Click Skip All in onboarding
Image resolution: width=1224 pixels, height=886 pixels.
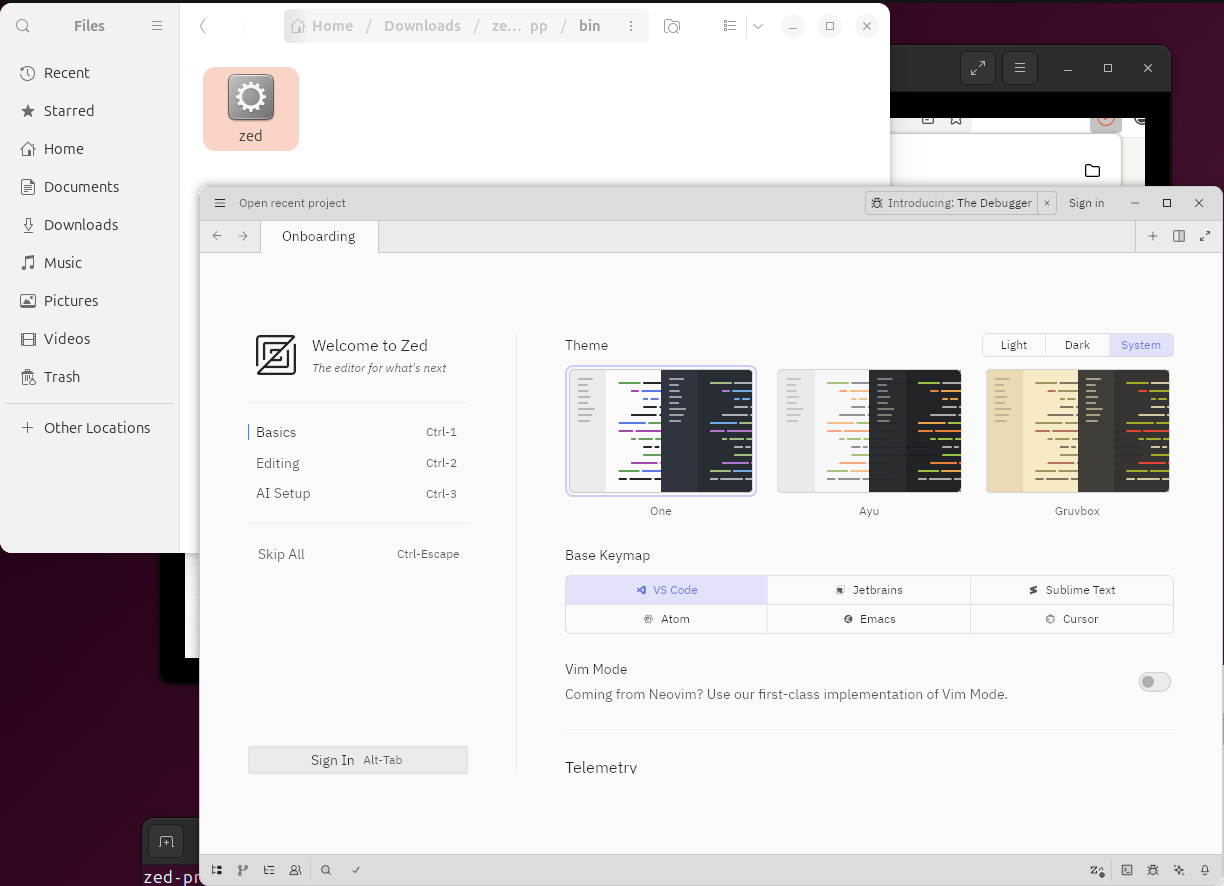click(358, 554)
